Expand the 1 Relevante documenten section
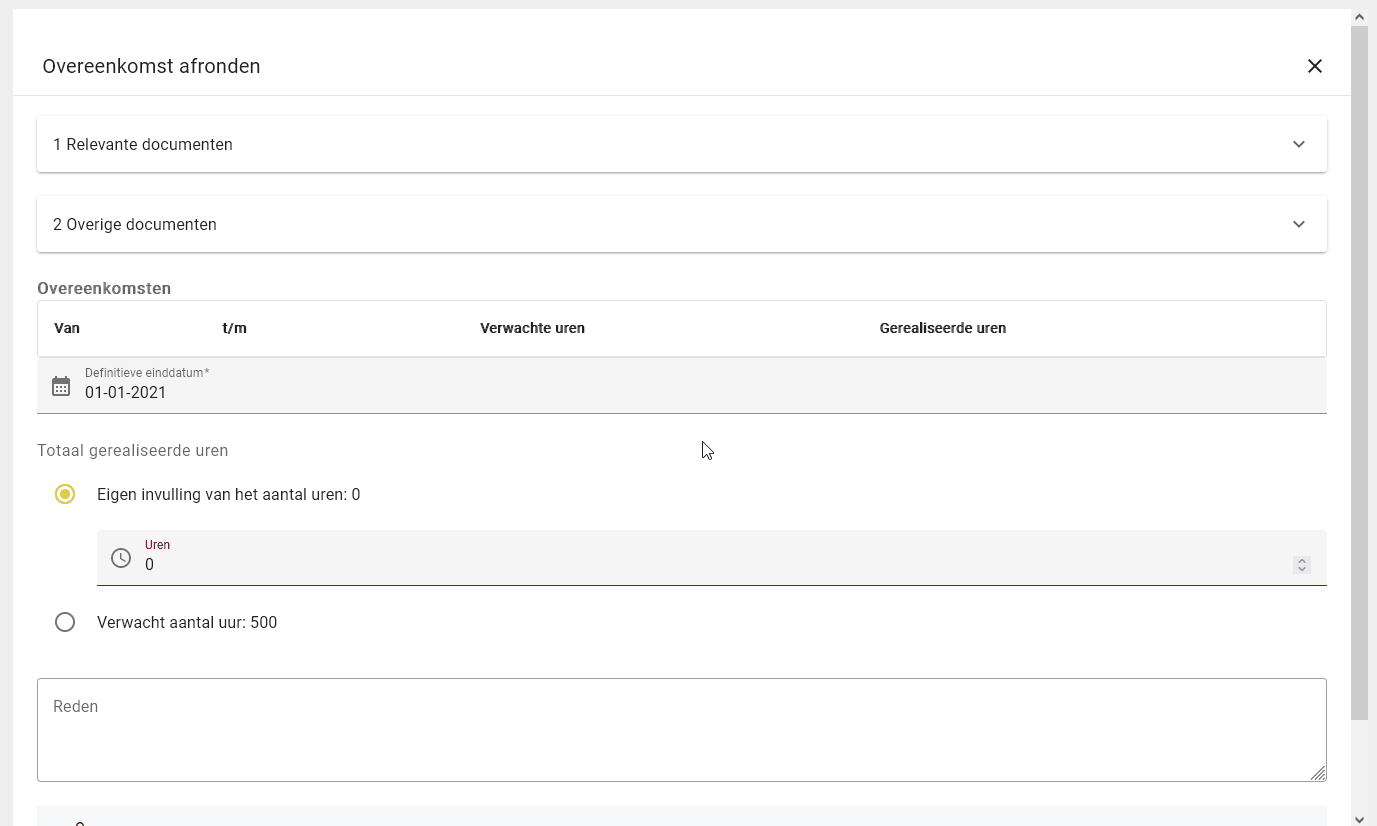 (x=682, y=144)
